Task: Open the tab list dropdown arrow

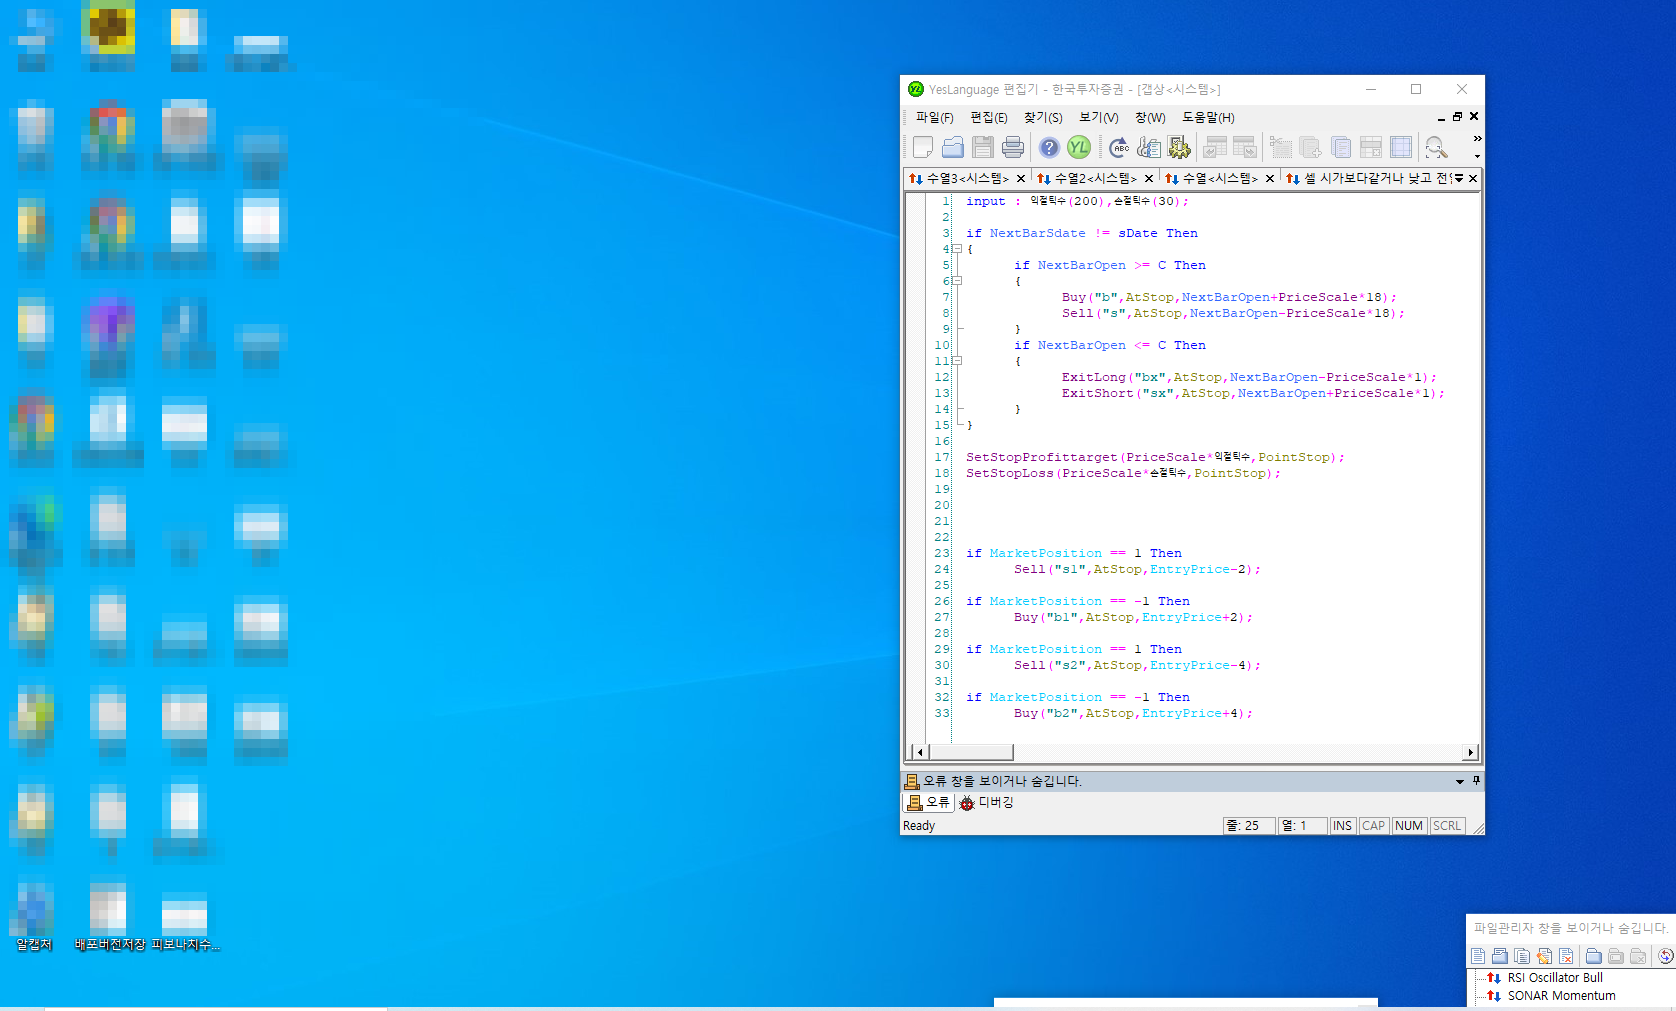Action: click(x=1459, y=178)
